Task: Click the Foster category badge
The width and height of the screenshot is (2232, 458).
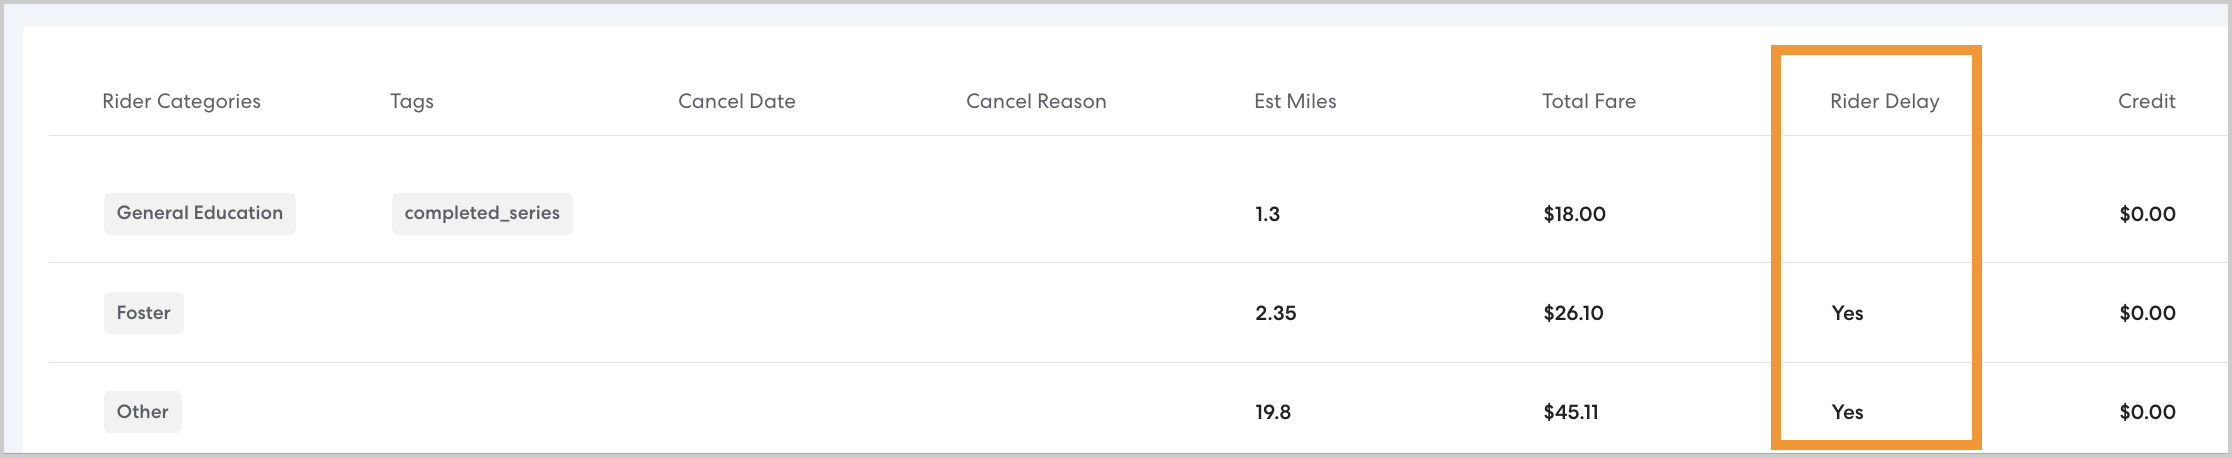Action: [x=144, y=313]
